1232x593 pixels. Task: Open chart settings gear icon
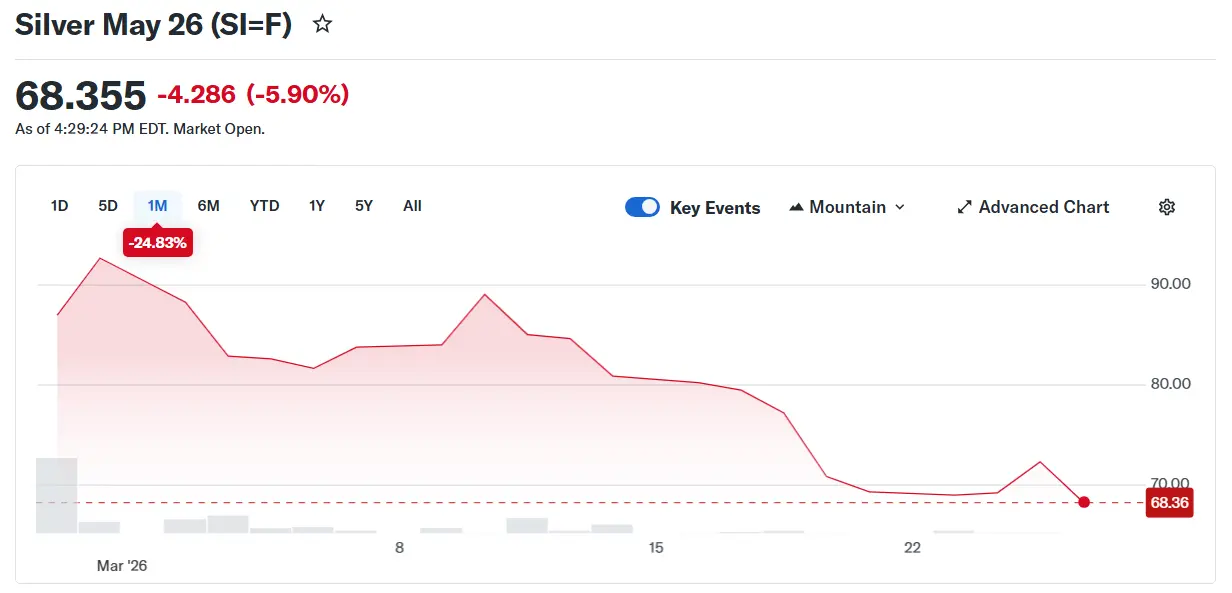[1166, 207]
